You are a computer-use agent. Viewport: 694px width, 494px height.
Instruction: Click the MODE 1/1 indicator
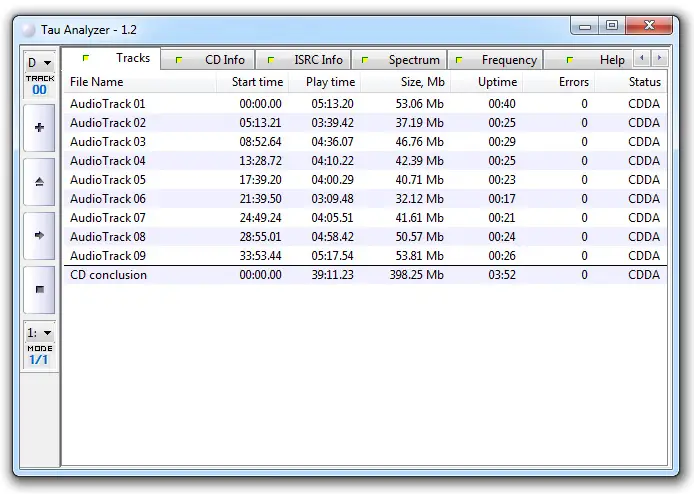pyautogui.click(x=39, y=355)
